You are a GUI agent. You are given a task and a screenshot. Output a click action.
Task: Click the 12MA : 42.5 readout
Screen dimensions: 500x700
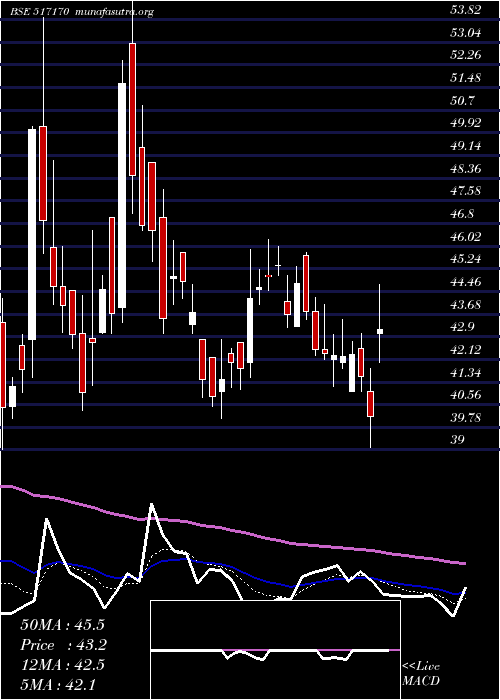coord(62,665)
